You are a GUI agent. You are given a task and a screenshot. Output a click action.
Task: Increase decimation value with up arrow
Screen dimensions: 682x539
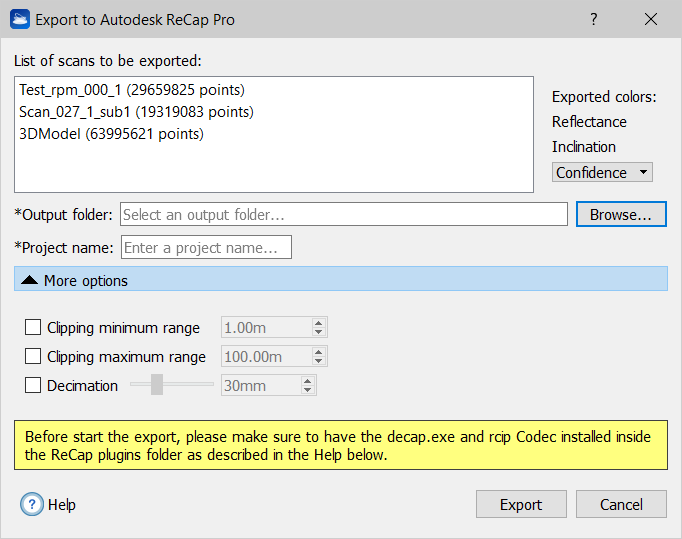tap(308, 381)
